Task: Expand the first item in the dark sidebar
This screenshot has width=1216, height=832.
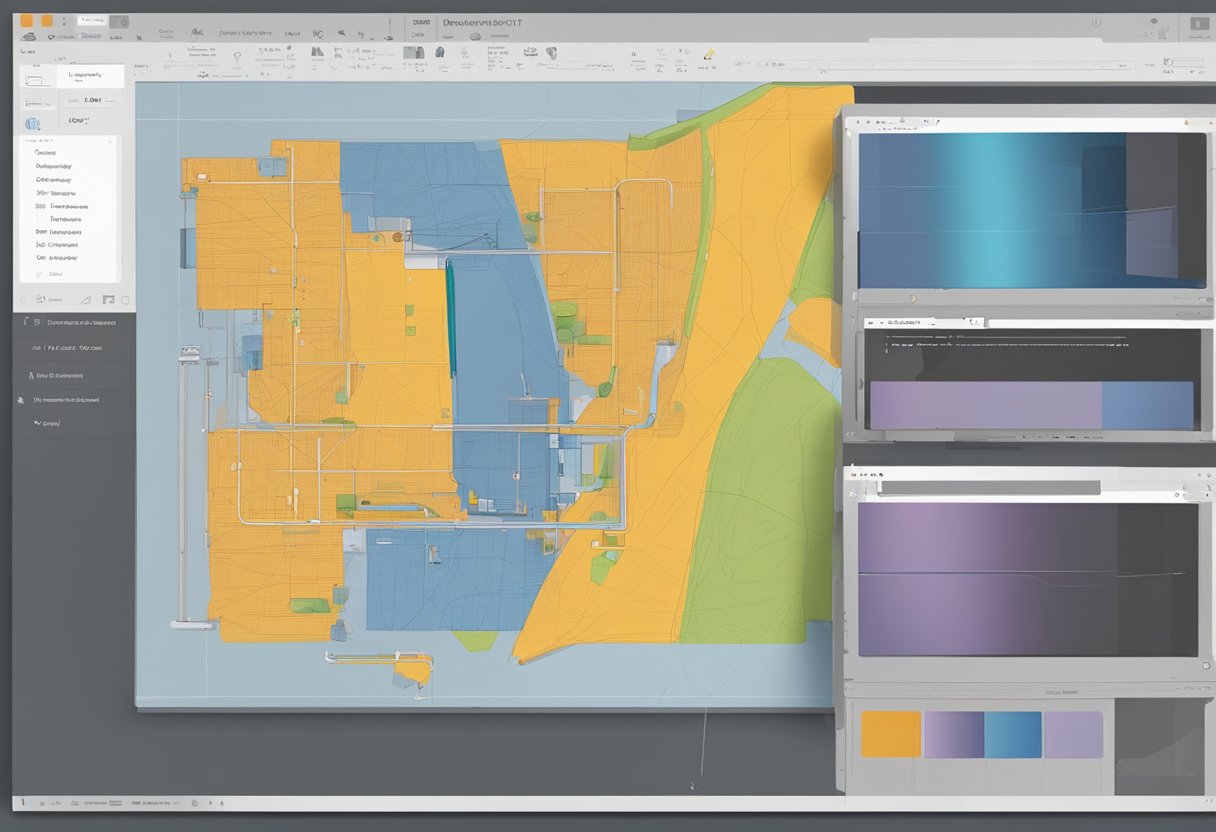Action: 78,323
